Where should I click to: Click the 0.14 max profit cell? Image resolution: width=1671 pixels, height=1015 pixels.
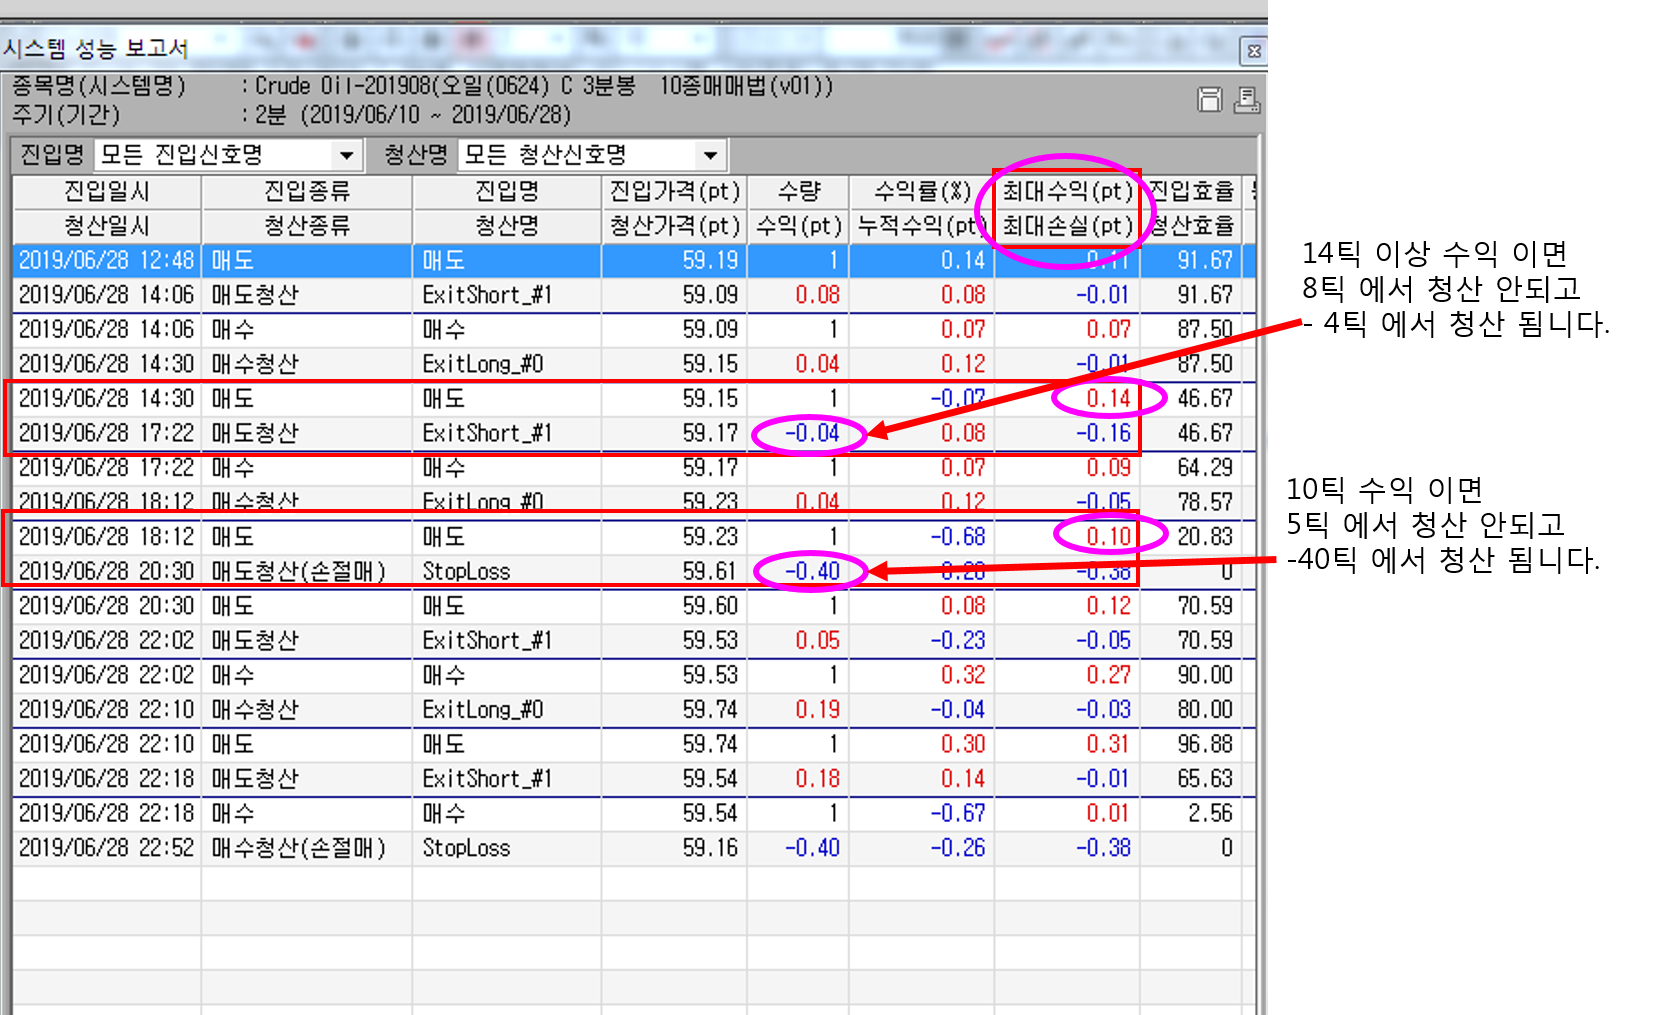pos(1108,398)
